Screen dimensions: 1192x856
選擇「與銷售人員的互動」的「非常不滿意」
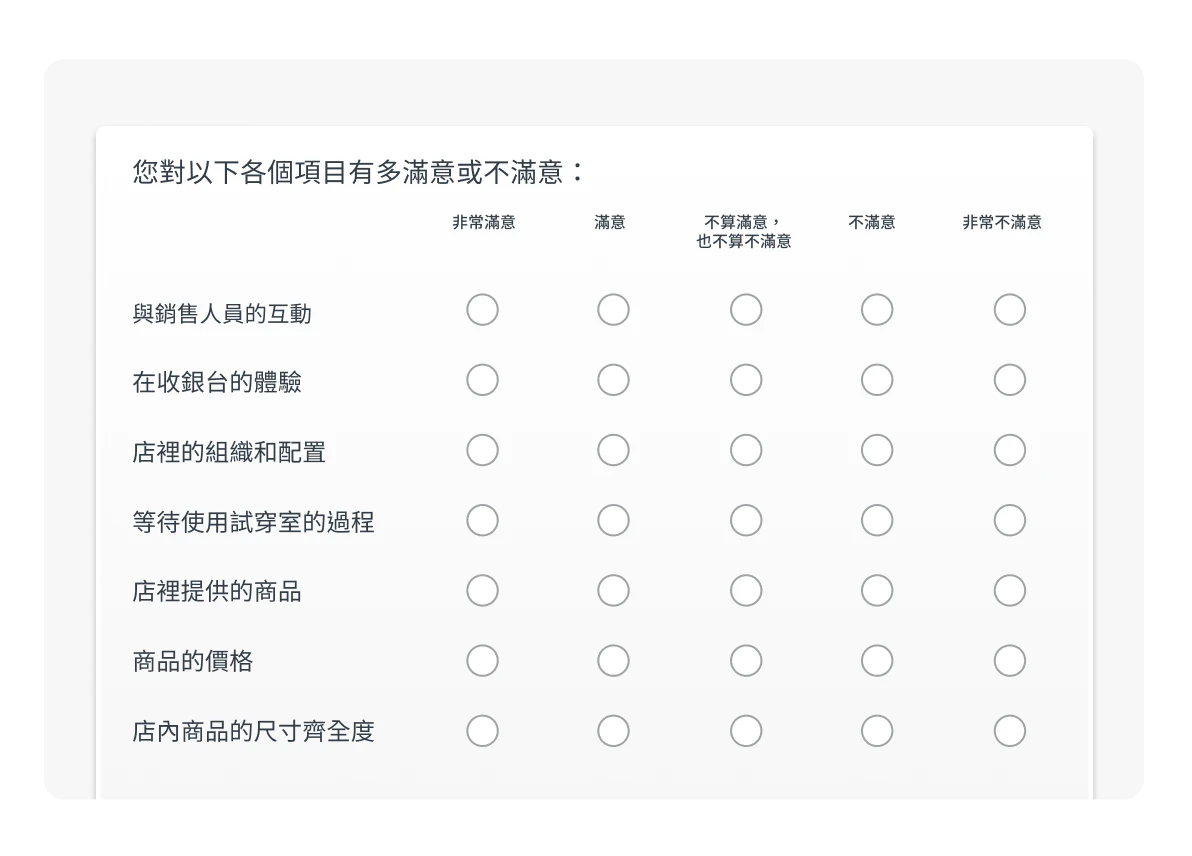[1009, 310]
